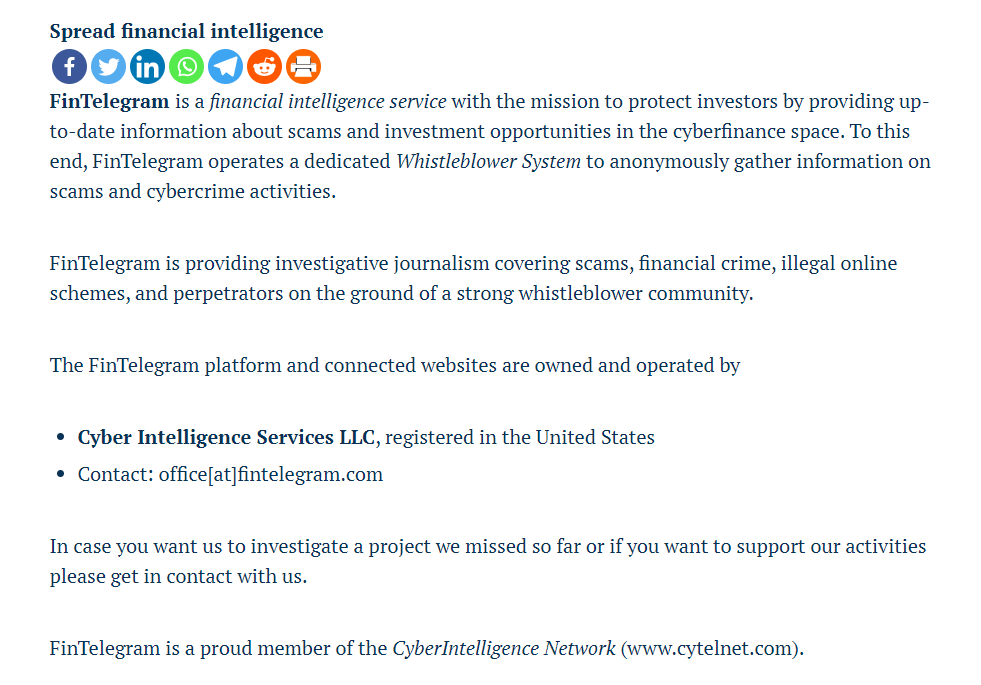Click "registered in the United States" text
The image size is (981, 685).
(x=520, y=437)
